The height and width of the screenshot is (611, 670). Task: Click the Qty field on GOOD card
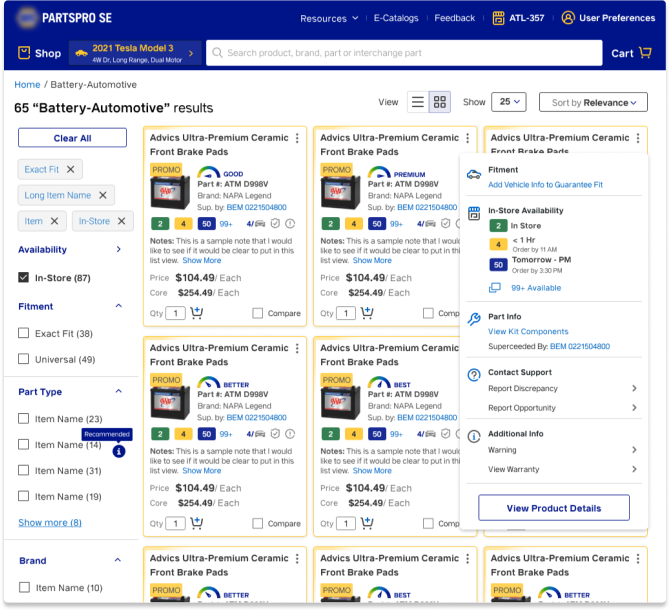[175, 313]
